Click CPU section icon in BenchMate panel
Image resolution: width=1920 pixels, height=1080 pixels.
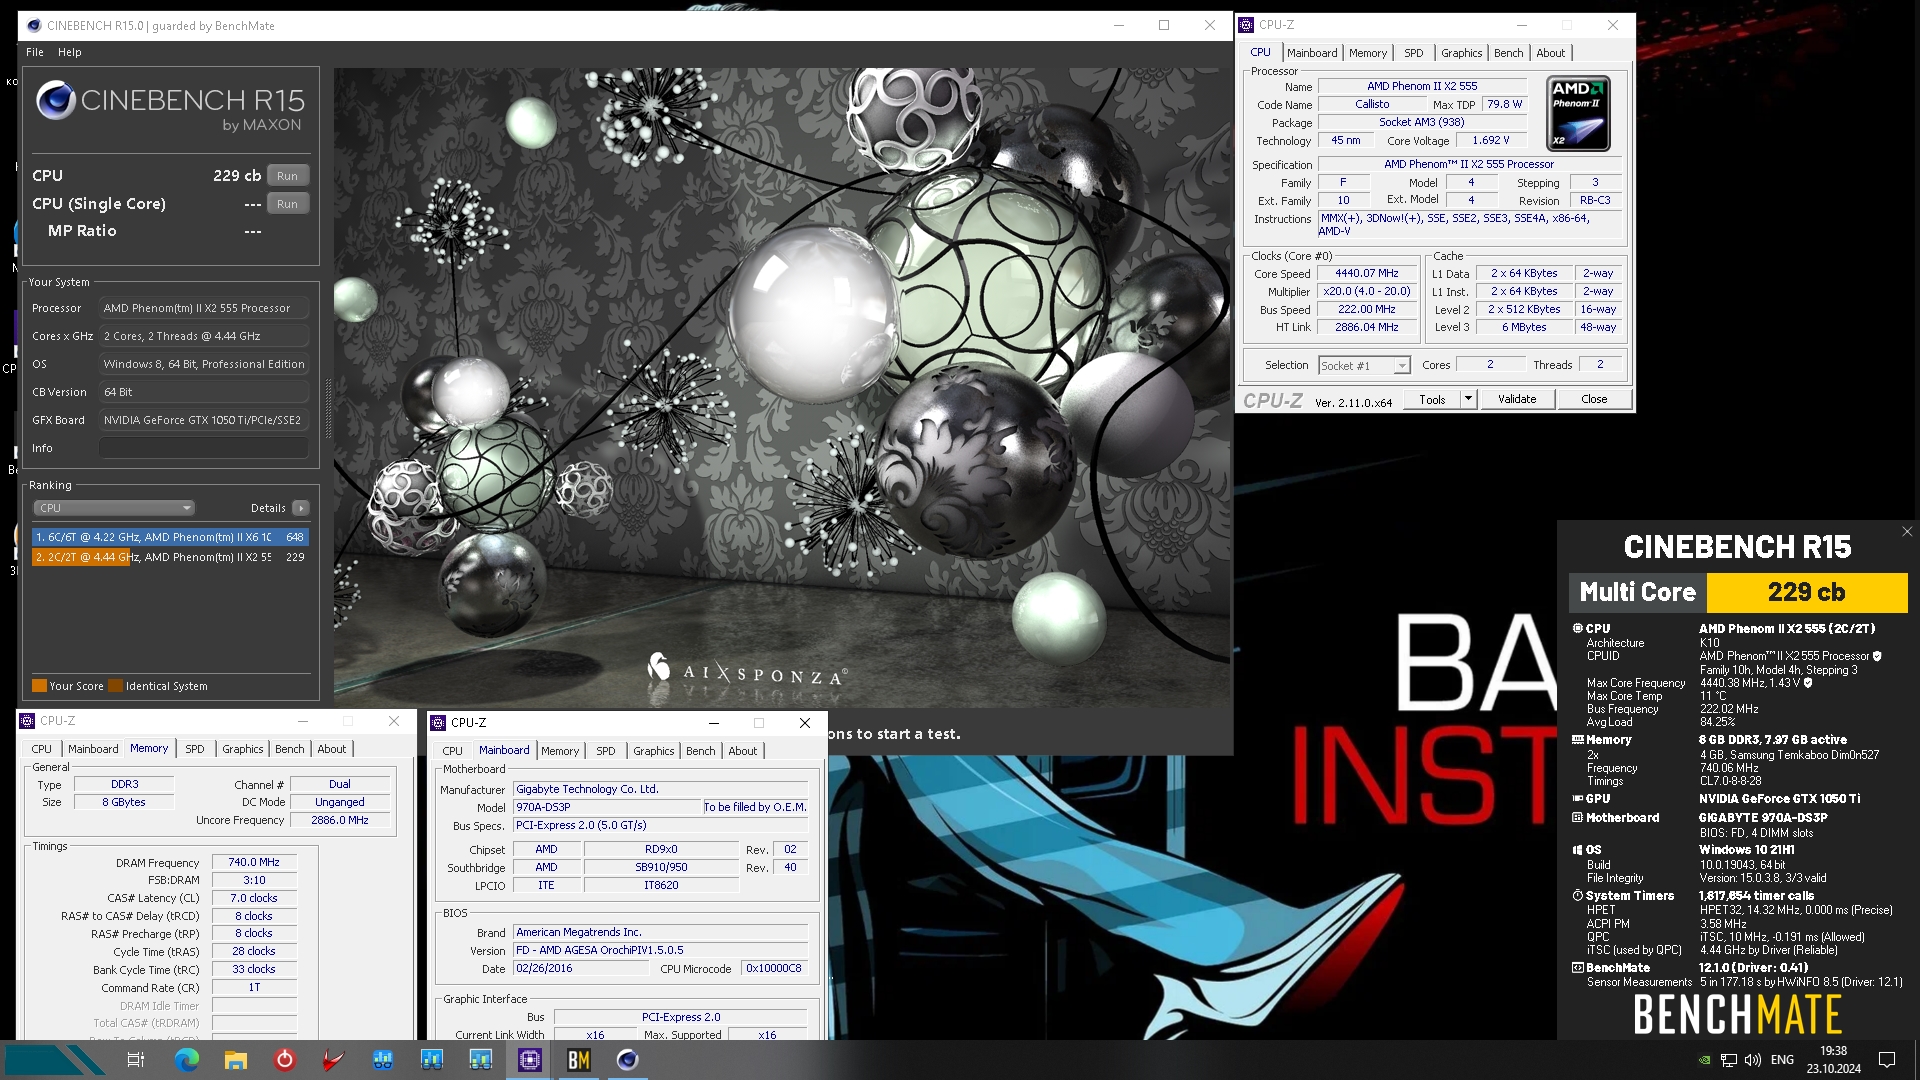coord(1577,629)
